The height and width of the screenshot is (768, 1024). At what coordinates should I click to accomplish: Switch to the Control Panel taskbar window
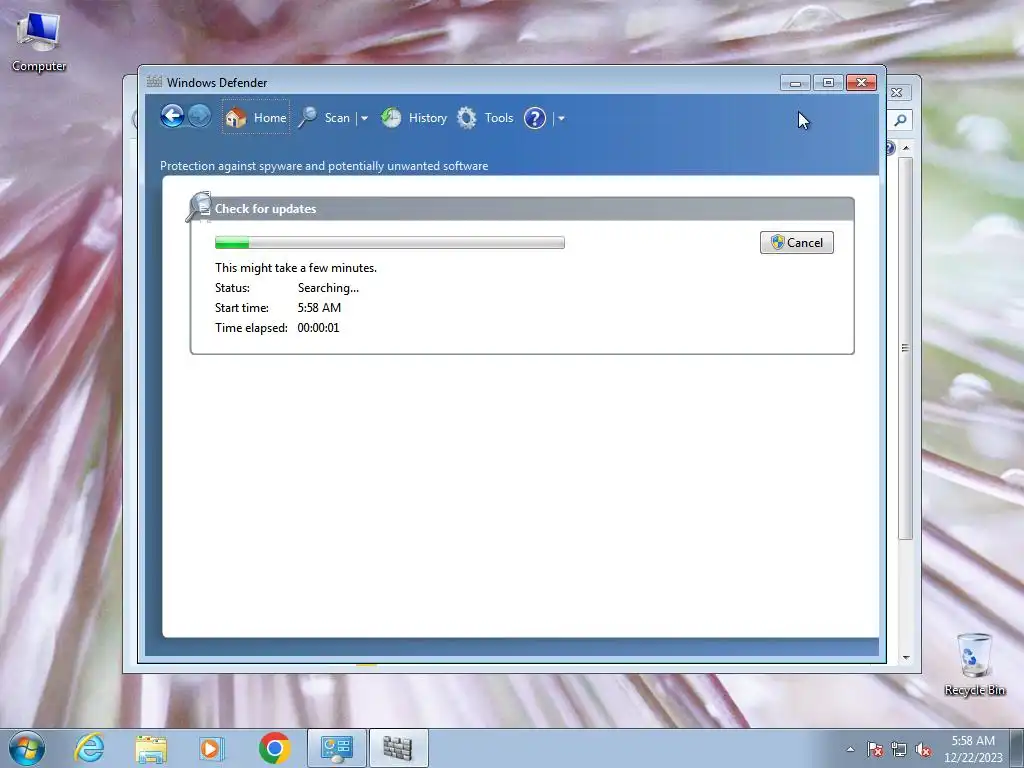coord(337,748)
